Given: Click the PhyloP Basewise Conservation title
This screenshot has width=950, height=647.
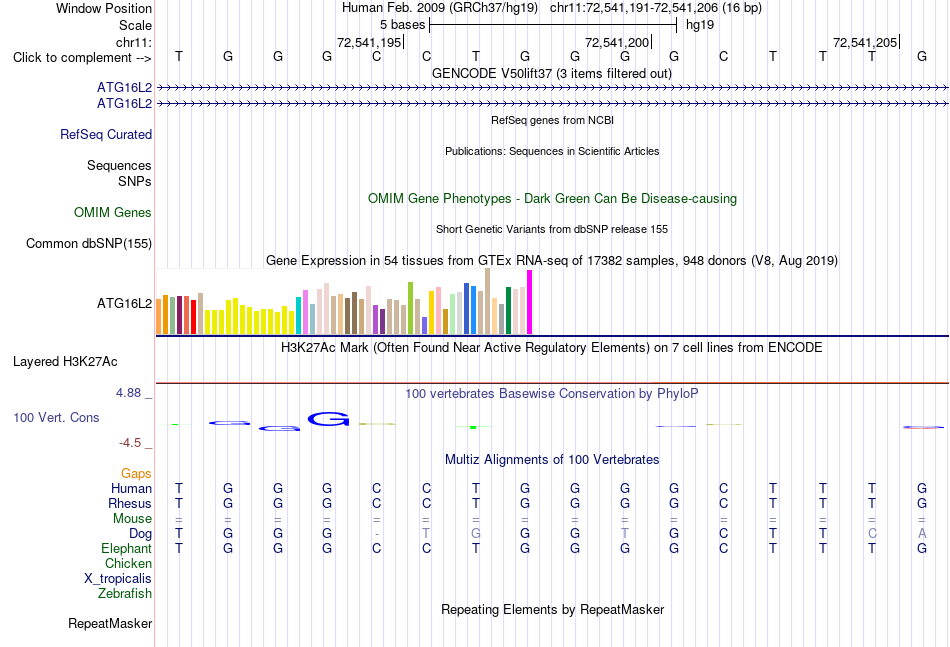Looking at the screenshot, I should 552,394.
